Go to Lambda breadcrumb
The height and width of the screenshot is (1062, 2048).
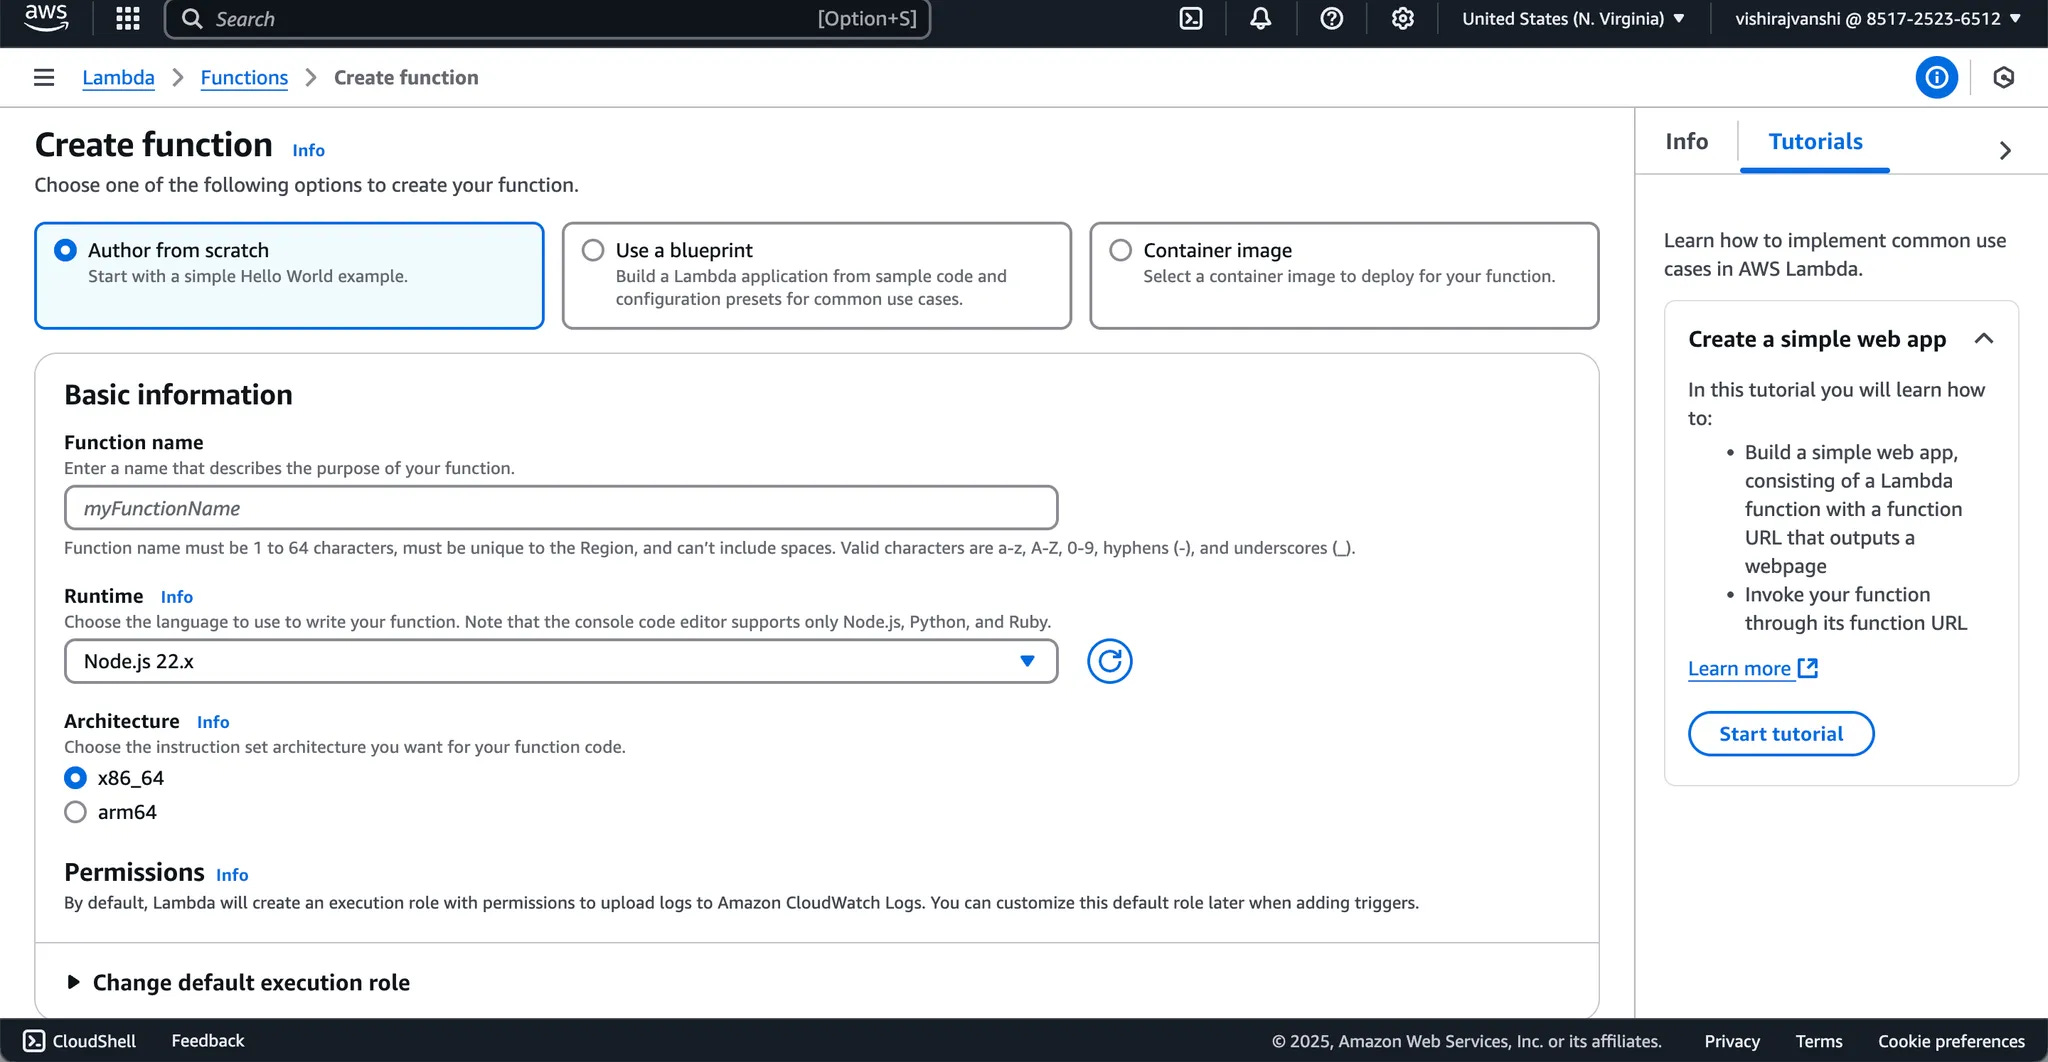pyautogui.click(x=118, y=77)
